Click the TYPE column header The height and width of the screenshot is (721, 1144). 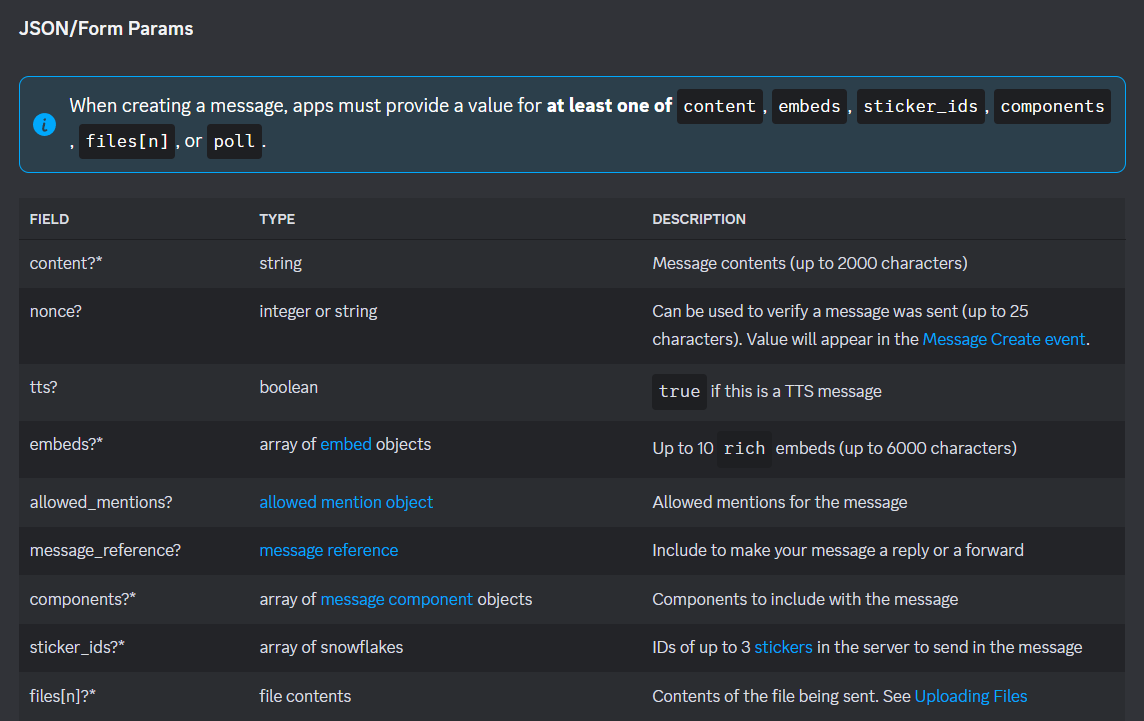click(x=277, y=219)
